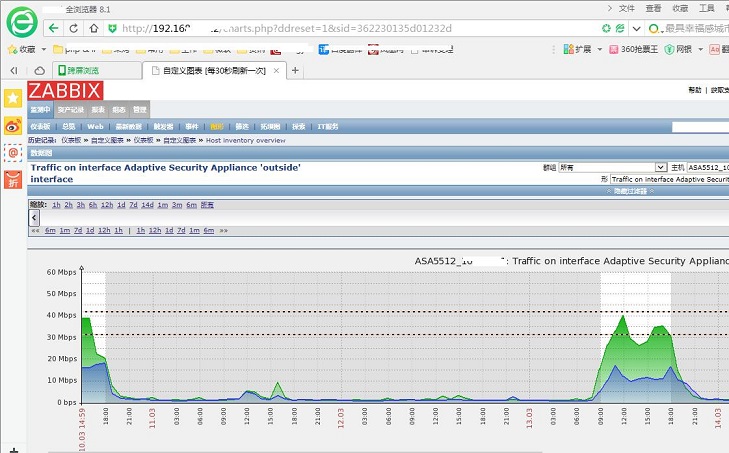Viewport: 729px width, 453px height.
Task: Click the 帮助 help link
Action: pyautogui.click(x=695, y=91)
